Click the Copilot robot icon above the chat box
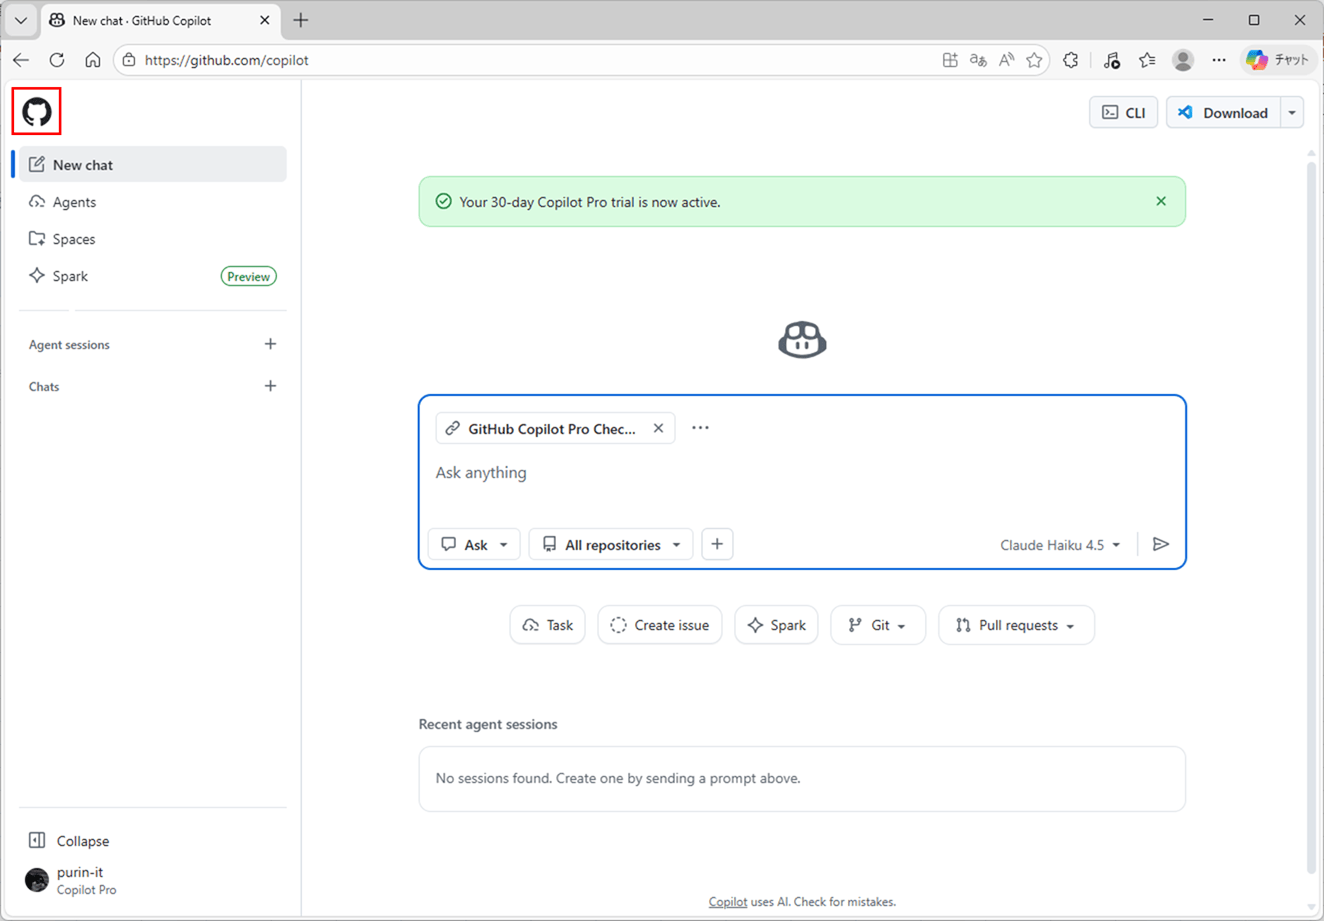 tap(801, 339)
